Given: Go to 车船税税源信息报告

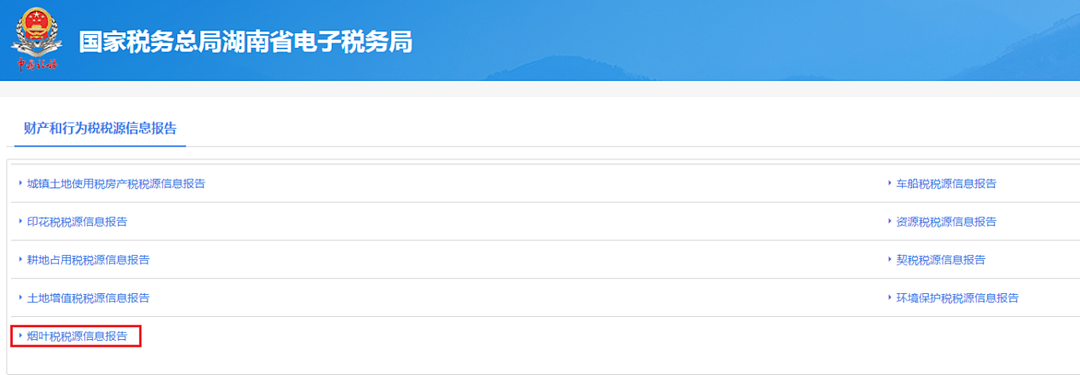Looking at the screenshot, I should click(x=946, y=184).
